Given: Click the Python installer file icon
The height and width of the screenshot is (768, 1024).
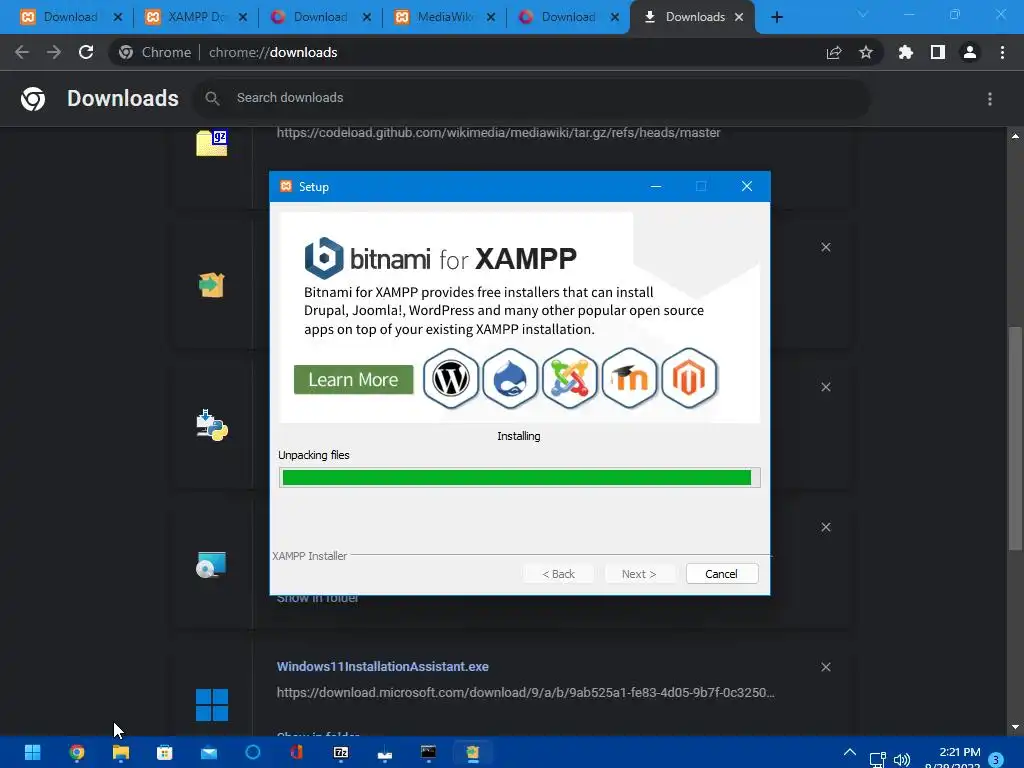Looking at the screenshot, I should [x=212, y=425].
